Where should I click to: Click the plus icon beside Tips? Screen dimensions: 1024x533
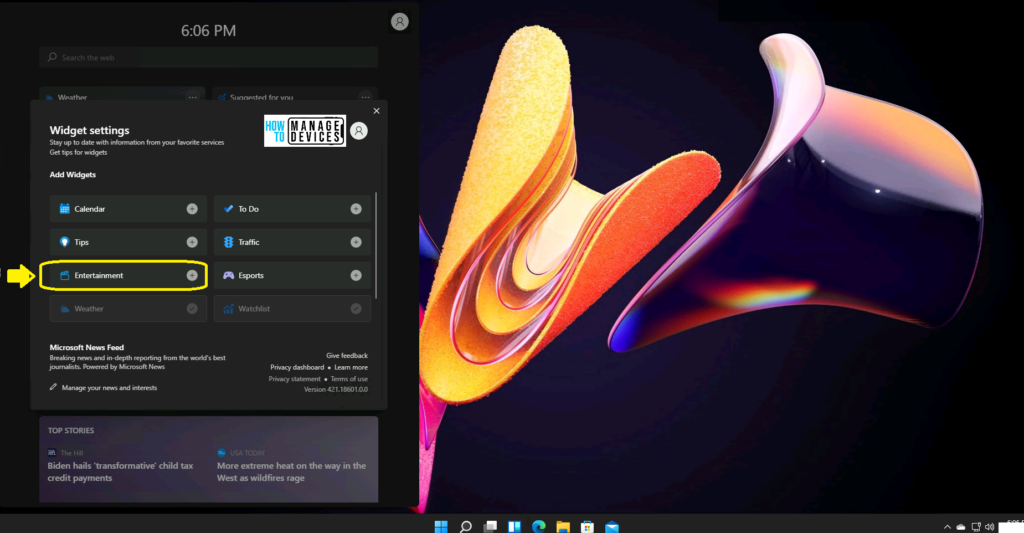pyautogui.click(x=192, y=242)
